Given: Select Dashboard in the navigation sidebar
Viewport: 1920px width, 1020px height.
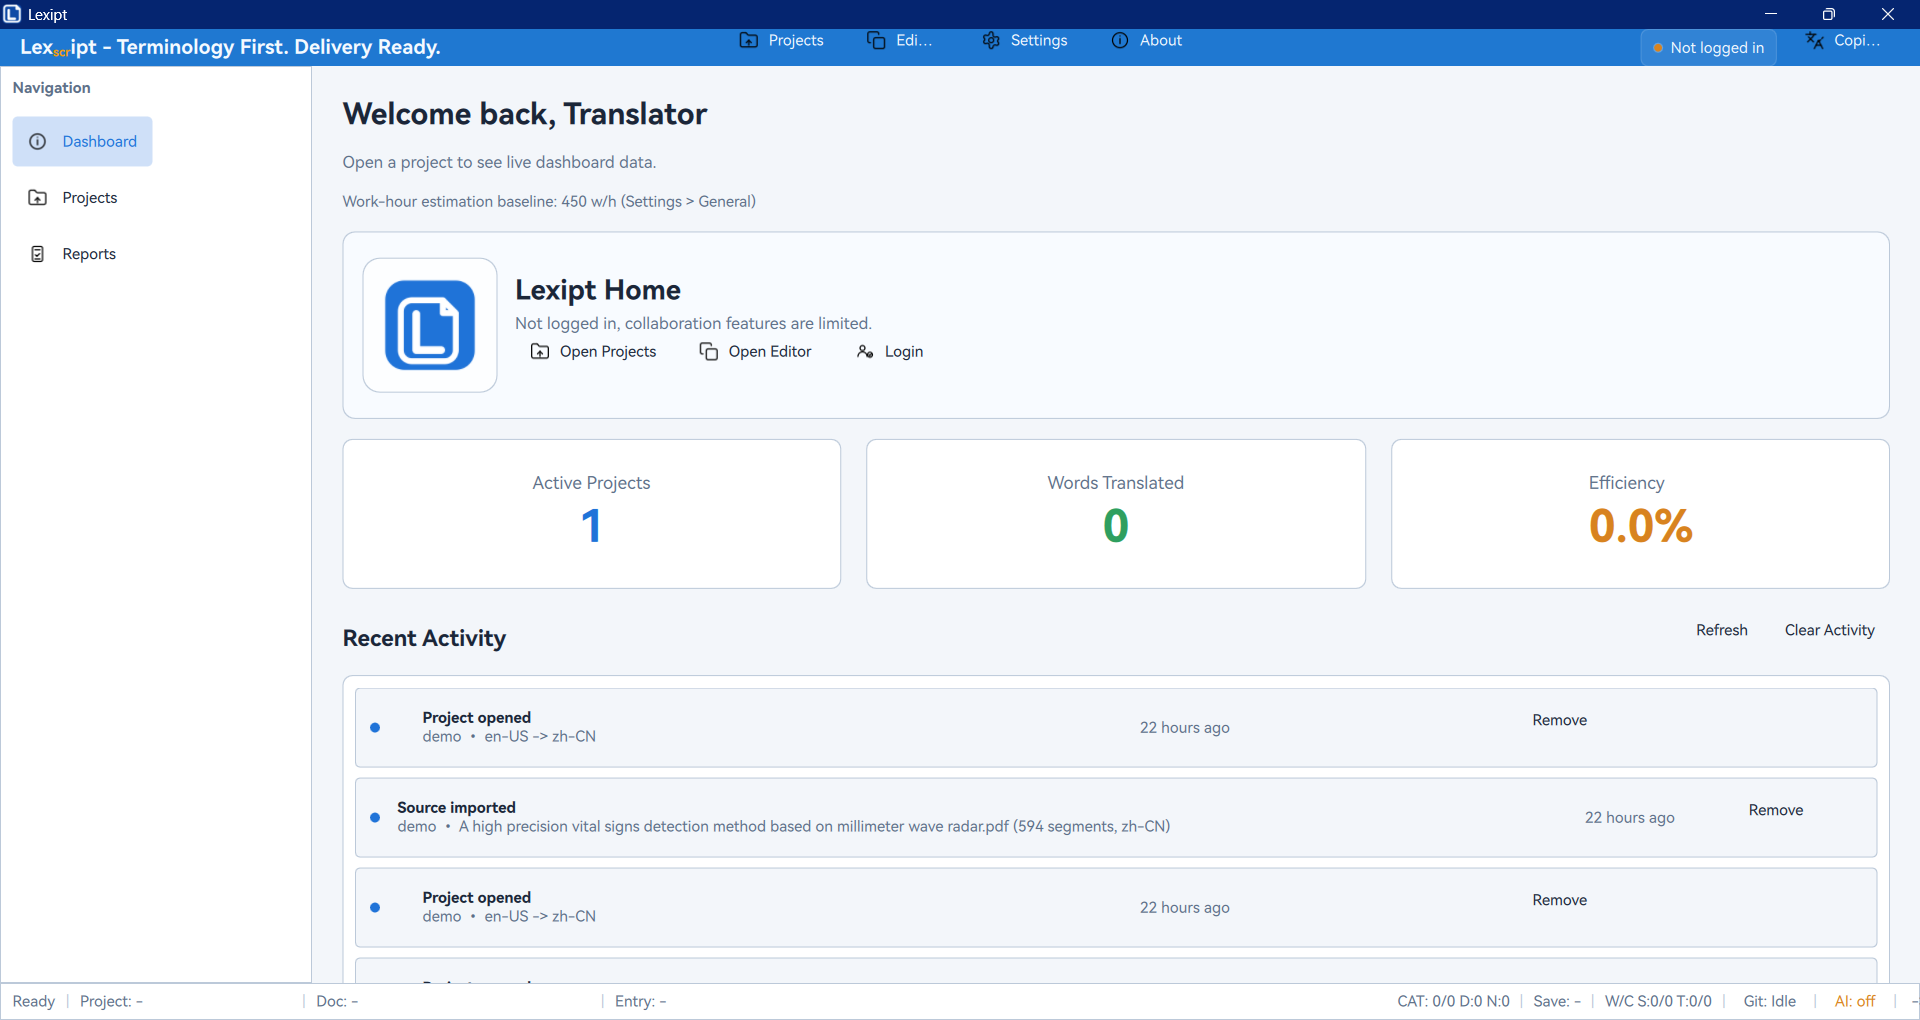Looking at the screenshot, I should point(83,141).
